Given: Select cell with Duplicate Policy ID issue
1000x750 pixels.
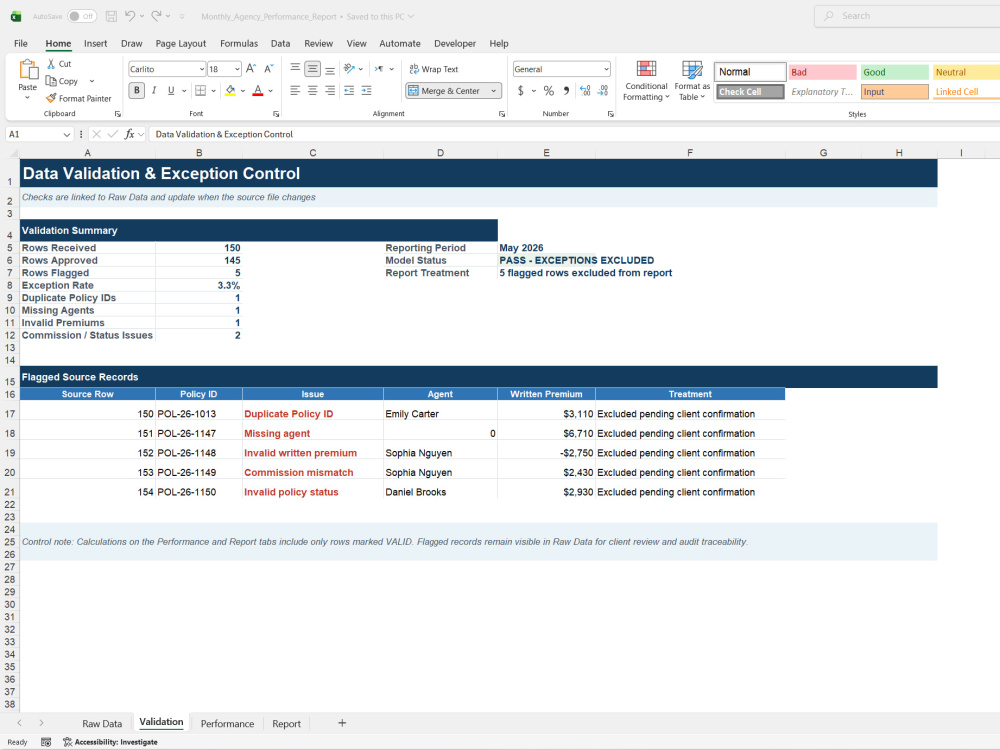Looking at the screenshot, I should 312,413.
